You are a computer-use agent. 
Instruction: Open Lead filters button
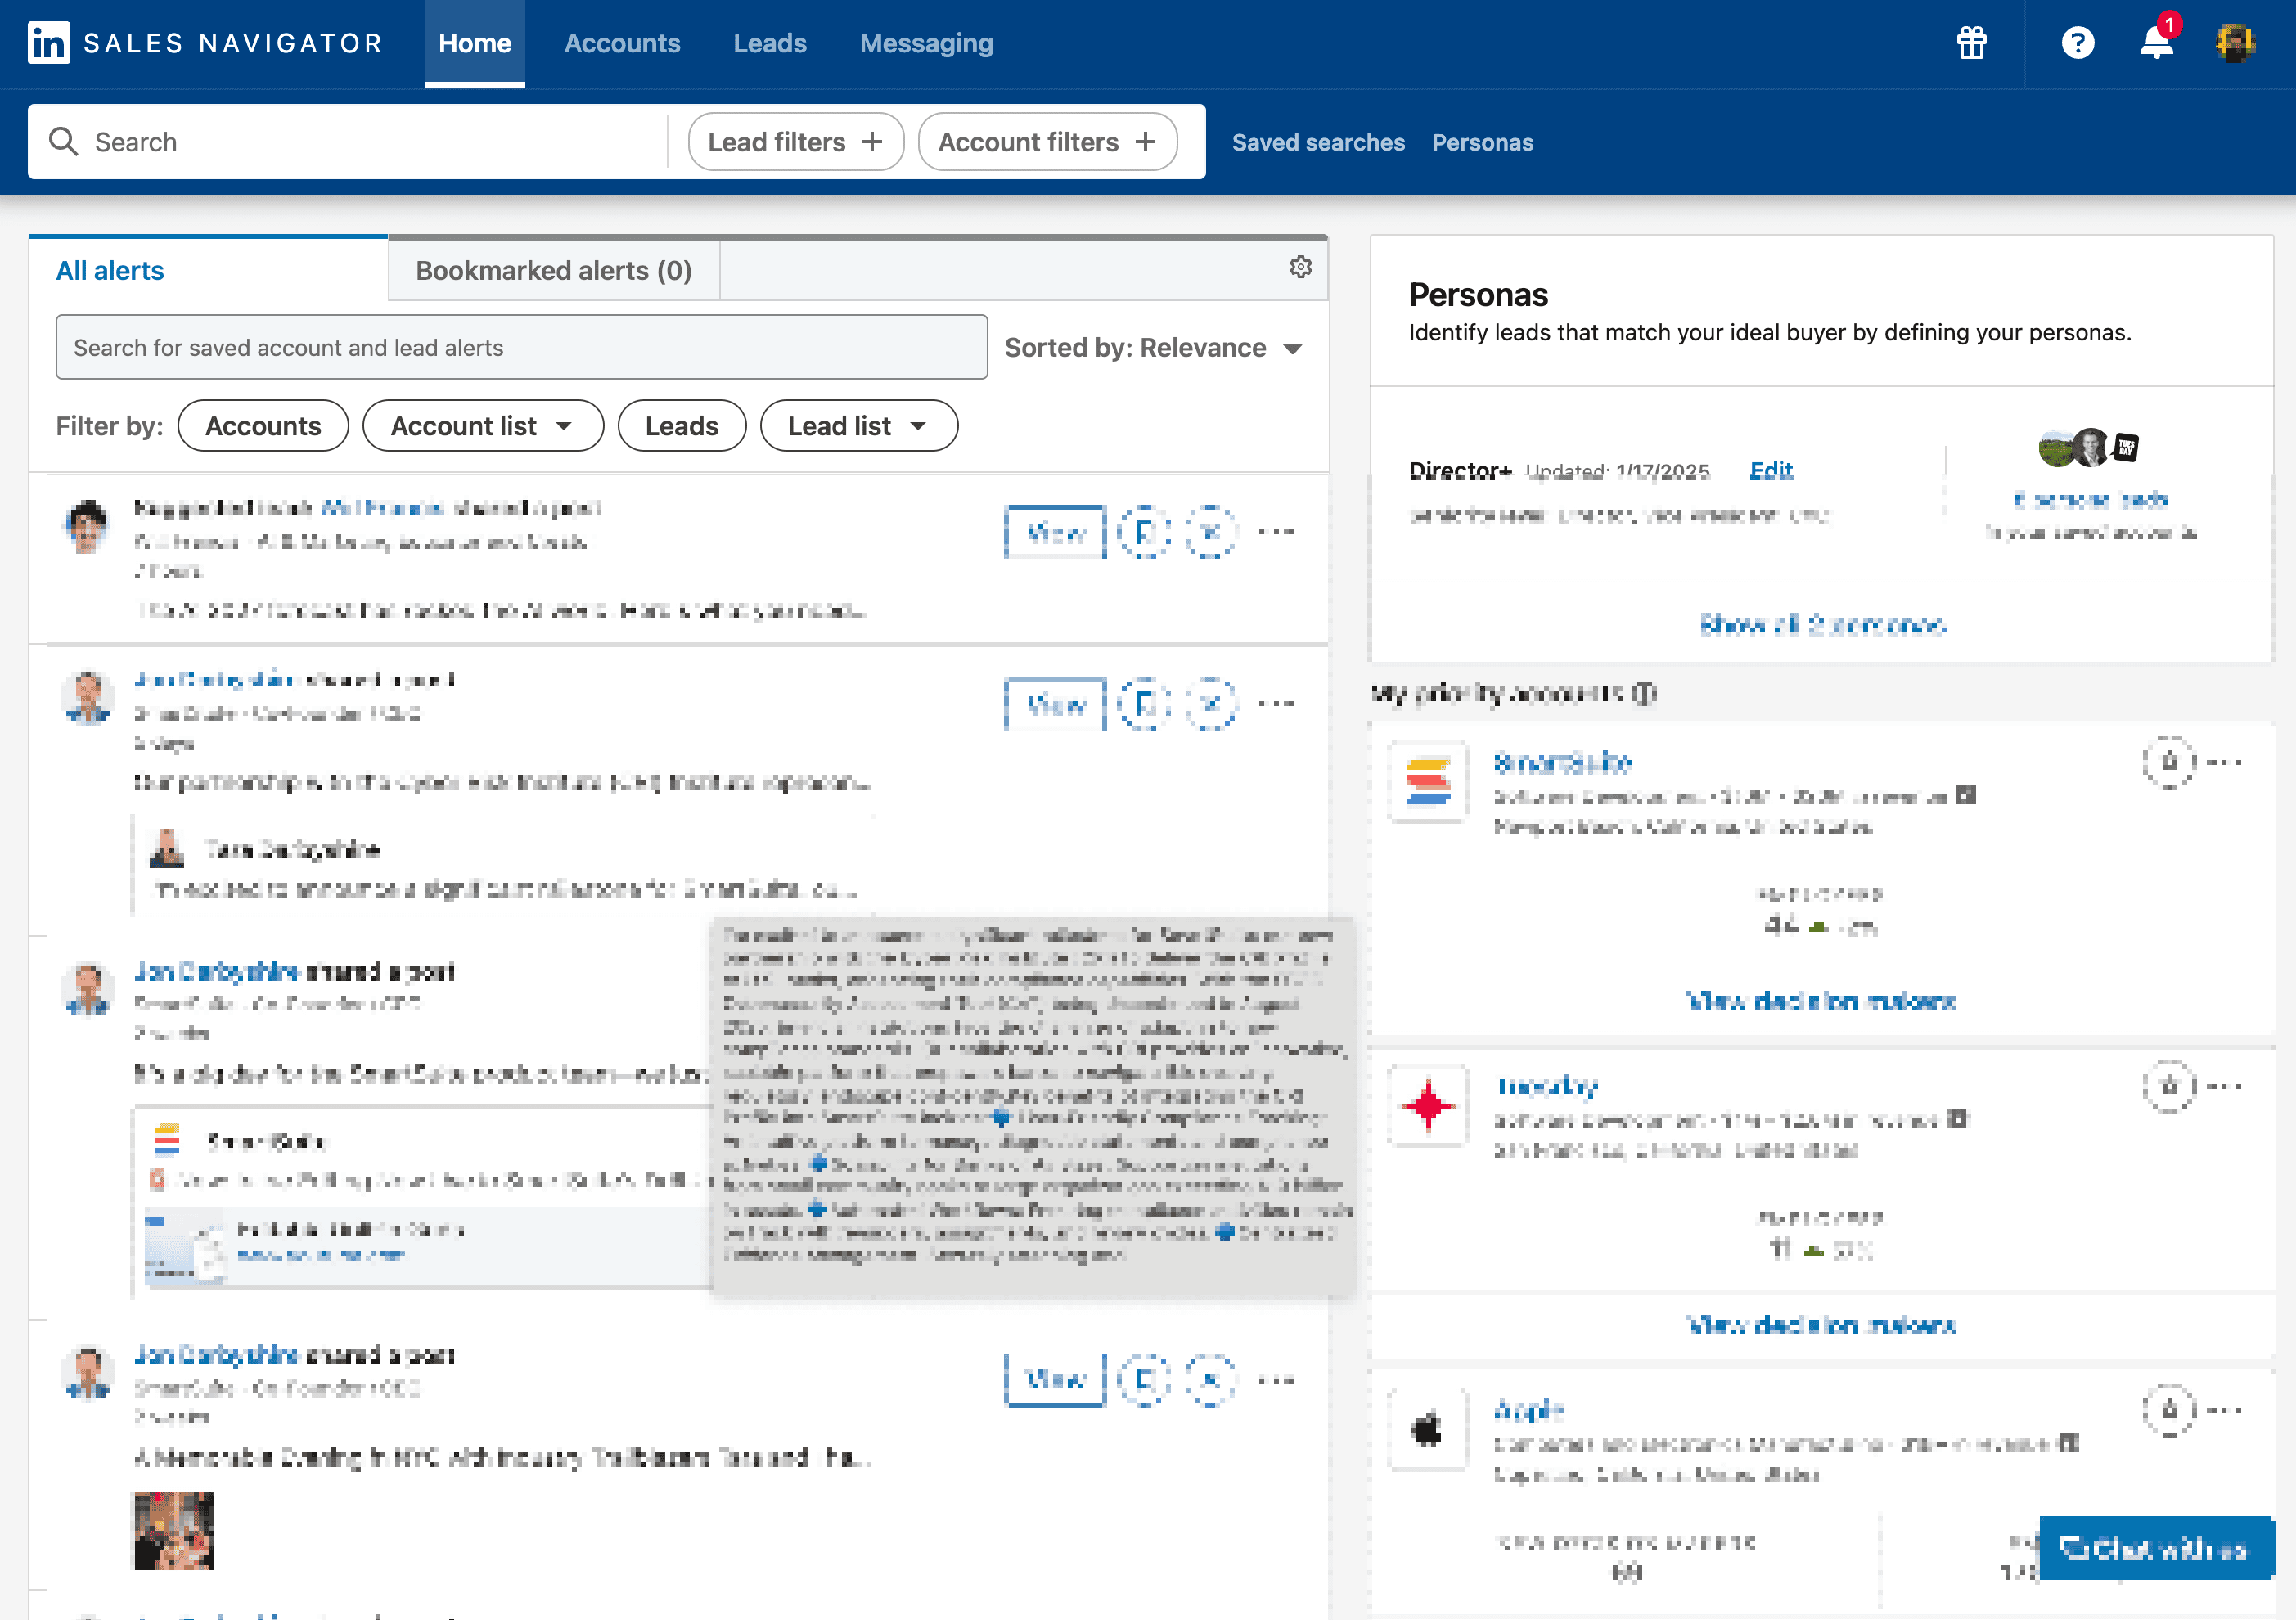795,142
